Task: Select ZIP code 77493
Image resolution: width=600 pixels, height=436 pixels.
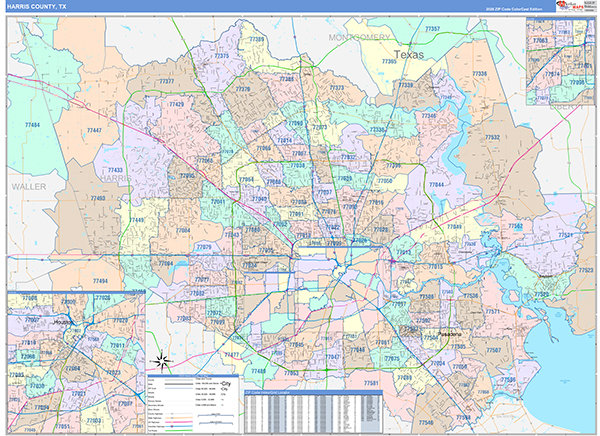Action: coord(98,198)
